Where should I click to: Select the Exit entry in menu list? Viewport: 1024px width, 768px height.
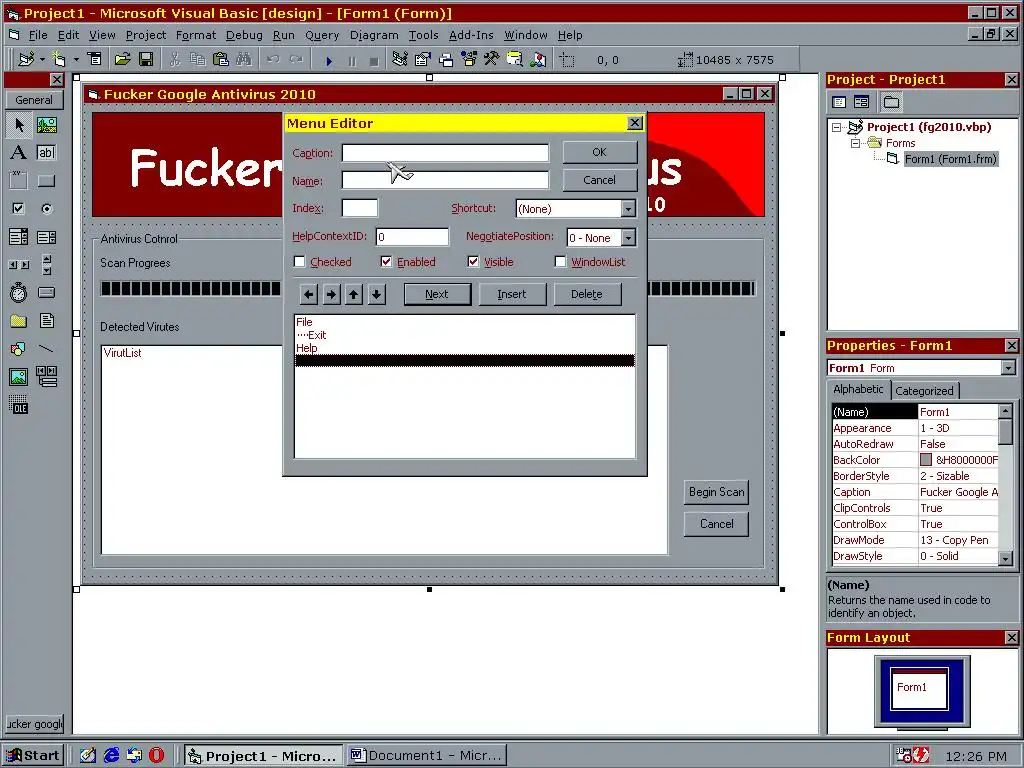coord(317,335)
